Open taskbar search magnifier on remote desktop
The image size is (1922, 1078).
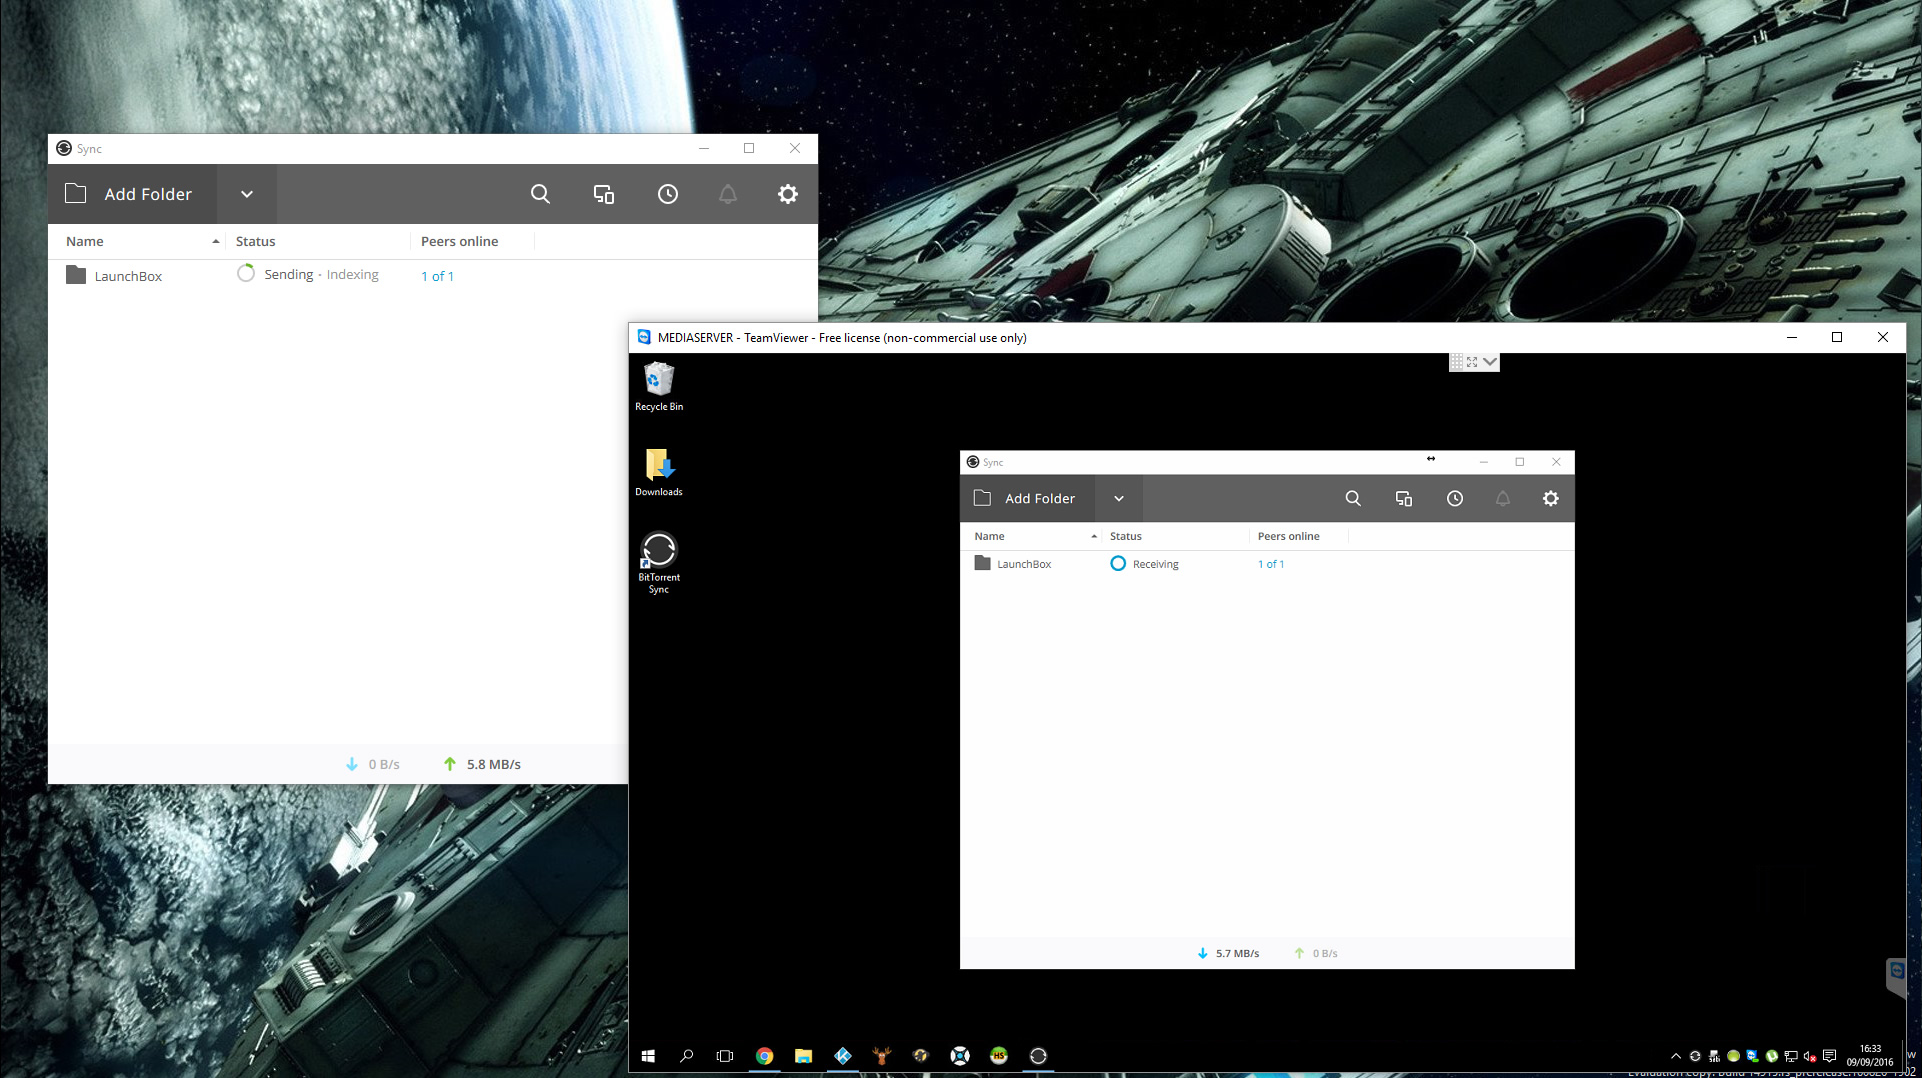pos(686,1055)
